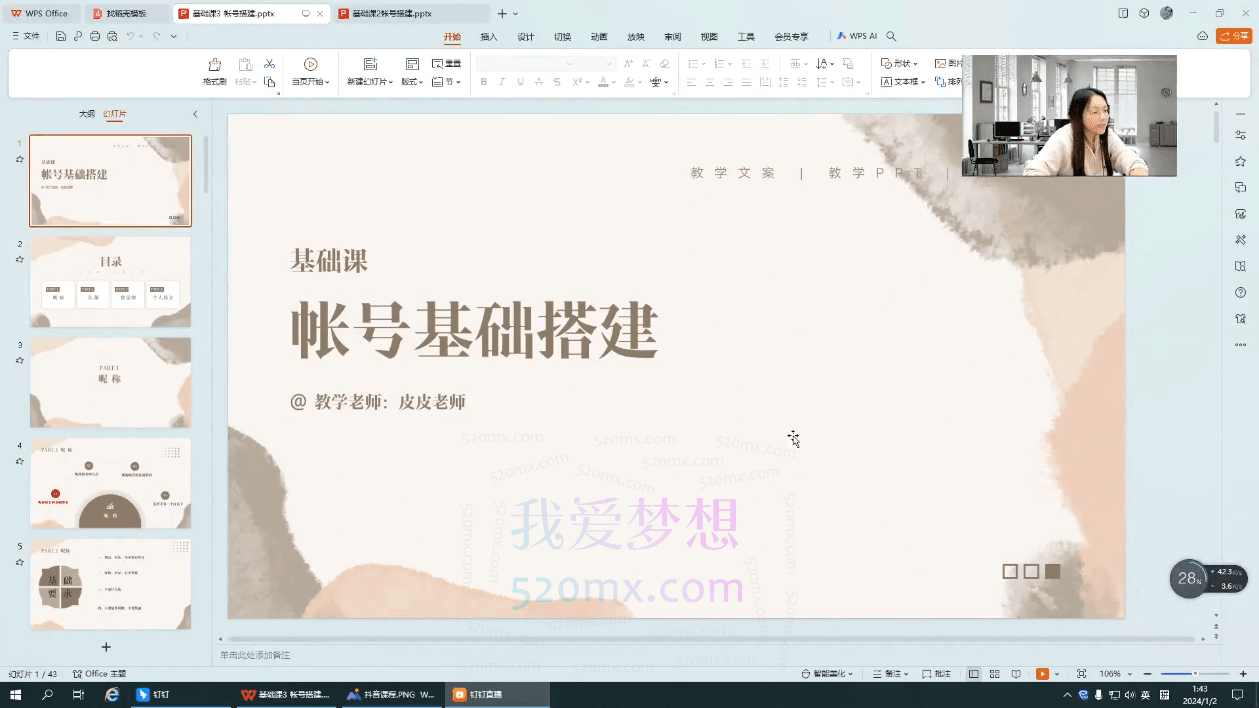Open the font size dropdown
1259x708 pixels.
(x=608, y=64)
